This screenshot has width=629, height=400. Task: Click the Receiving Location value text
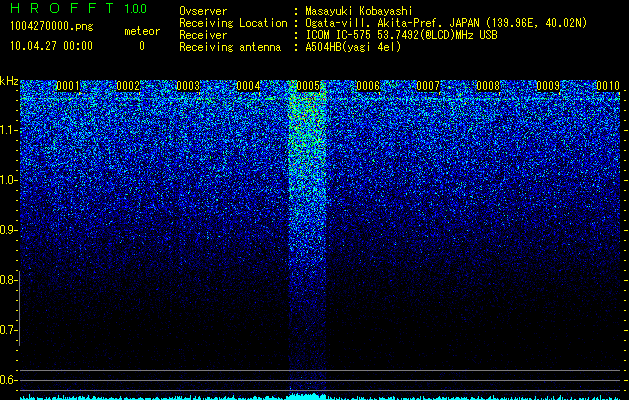pos(446,23)
